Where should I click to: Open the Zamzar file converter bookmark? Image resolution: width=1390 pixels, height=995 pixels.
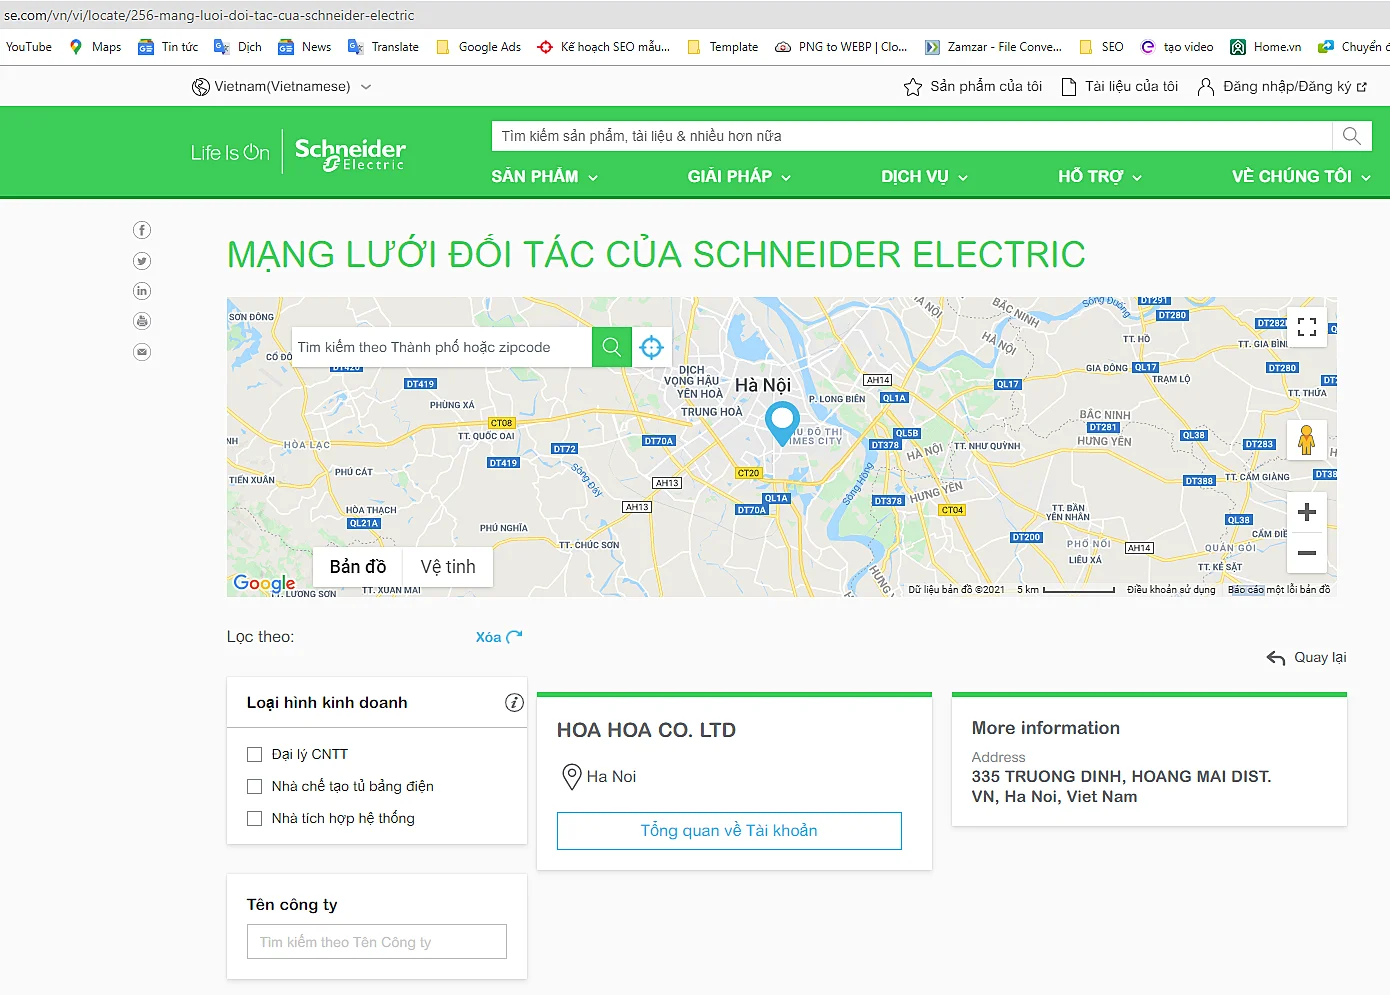click(994, 47)
